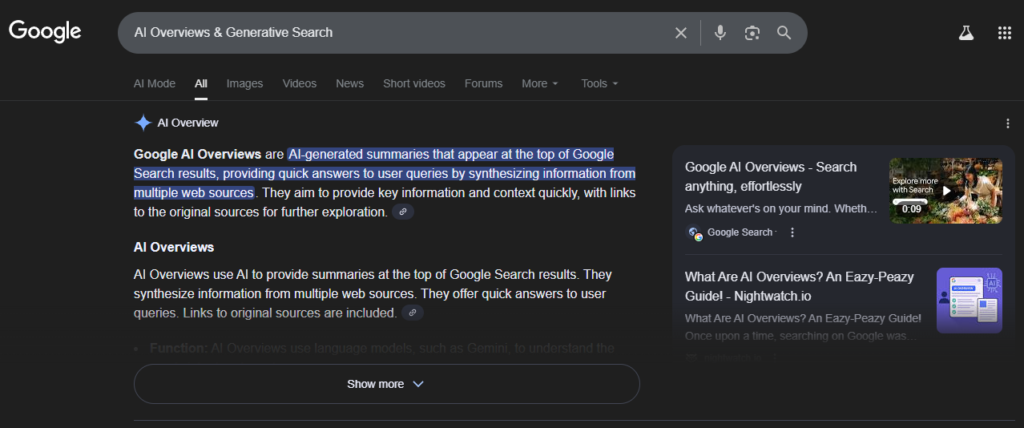Select the Short videos tab

(x=414, y=84)
